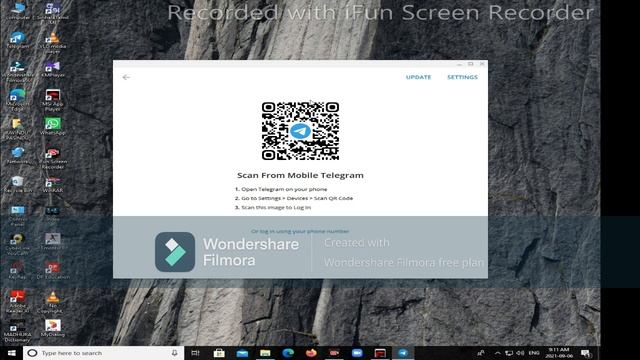Open the Network desktop icon
Image resolution: width=640 pixels, height=360 pixels.
click(x=18, y=156)
